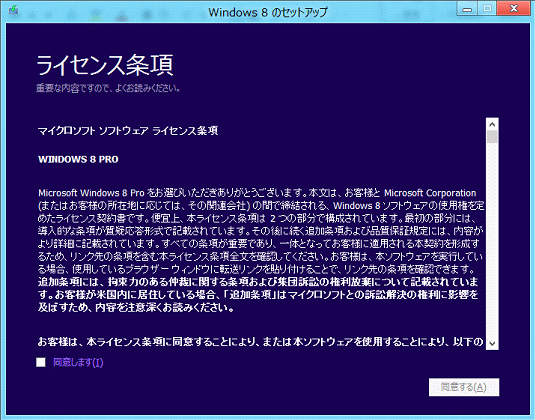Click the license text scrollbar thumb
Viewport: 535px width, 420px height.
coord(492,137)
